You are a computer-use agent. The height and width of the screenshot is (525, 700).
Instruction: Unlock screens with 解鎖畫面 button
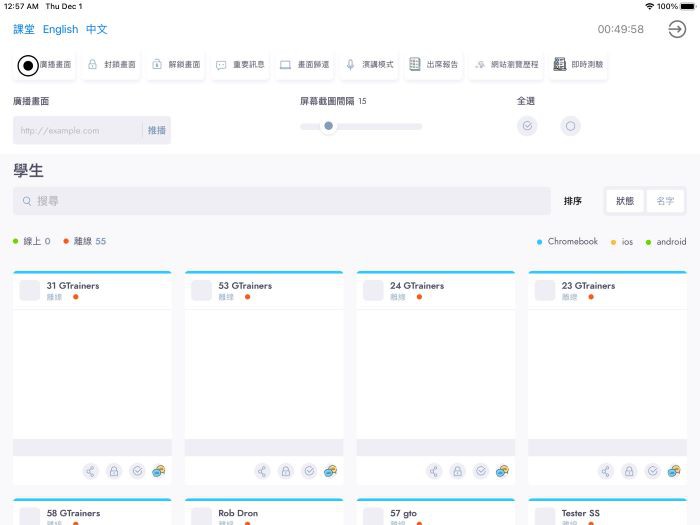coord(176,65)
